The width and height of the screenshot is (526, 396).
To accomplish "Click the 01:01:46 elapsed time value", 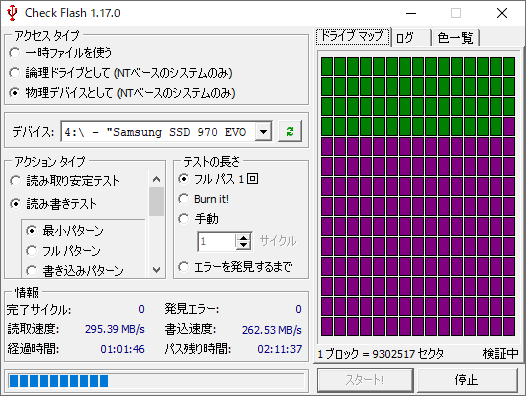I will pyautogui.click(x=122, y=349).
